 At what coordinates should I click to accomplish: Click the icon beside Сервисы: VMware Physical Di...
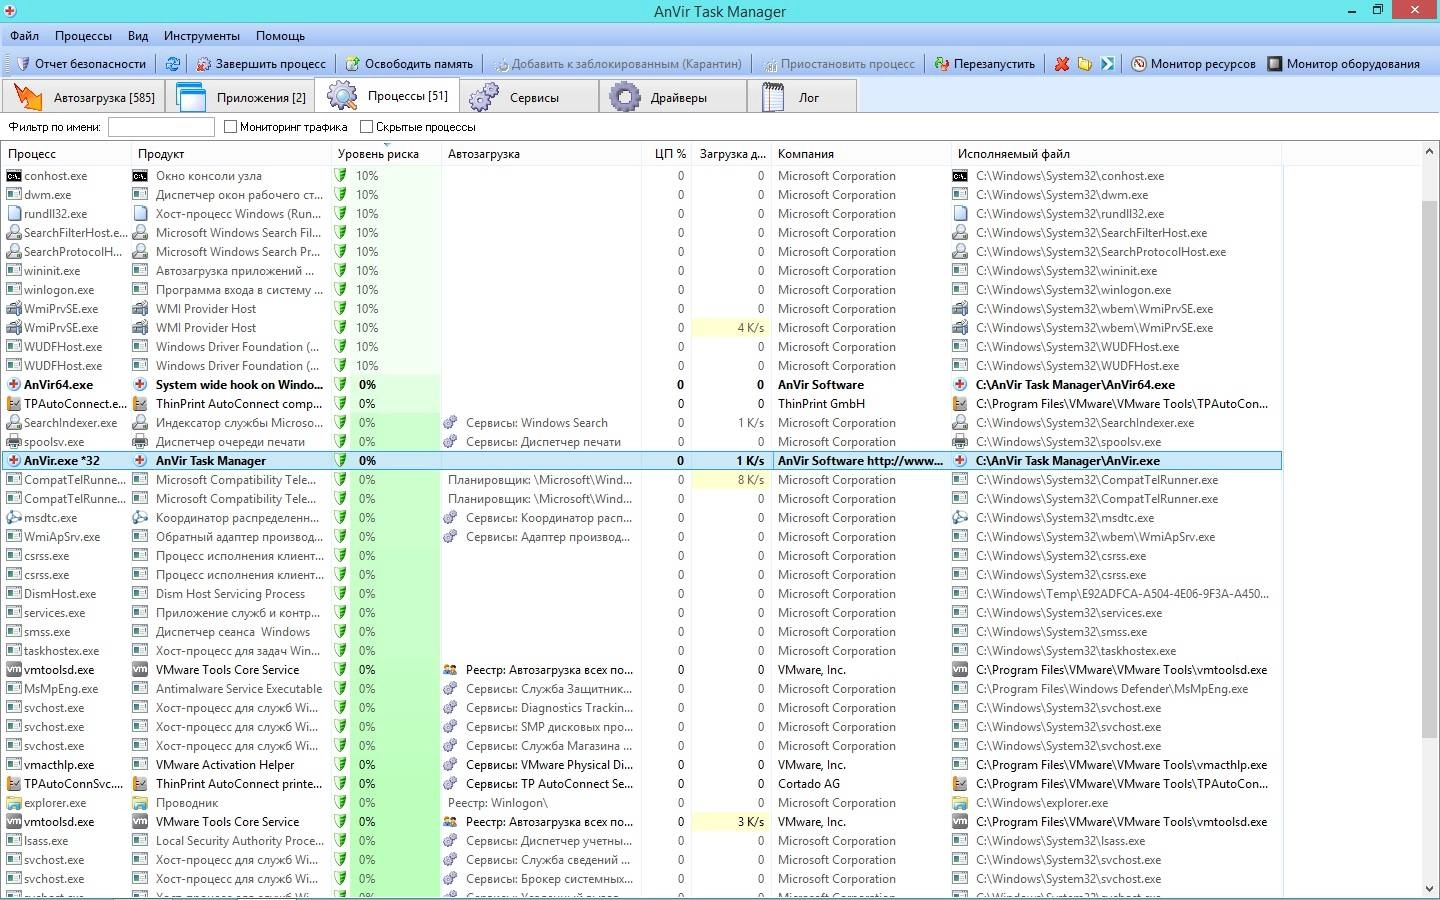point(451,765)
